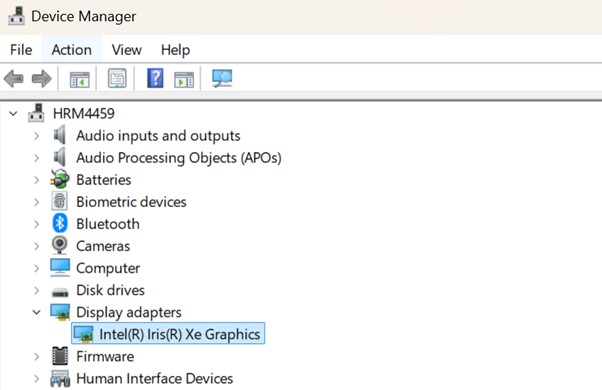The width and height of the screenshot is (602, 390).
Task: Open the Properties toolbar icon
Action: click(117, 78)
